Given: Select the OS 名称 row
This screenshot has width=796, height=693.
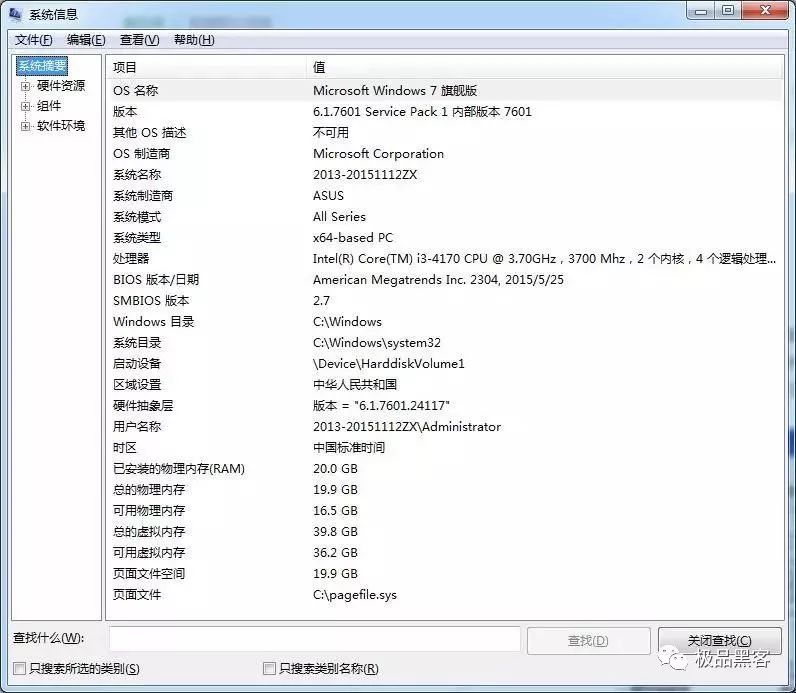Looking at the screenshot, I should click(445, 90).
